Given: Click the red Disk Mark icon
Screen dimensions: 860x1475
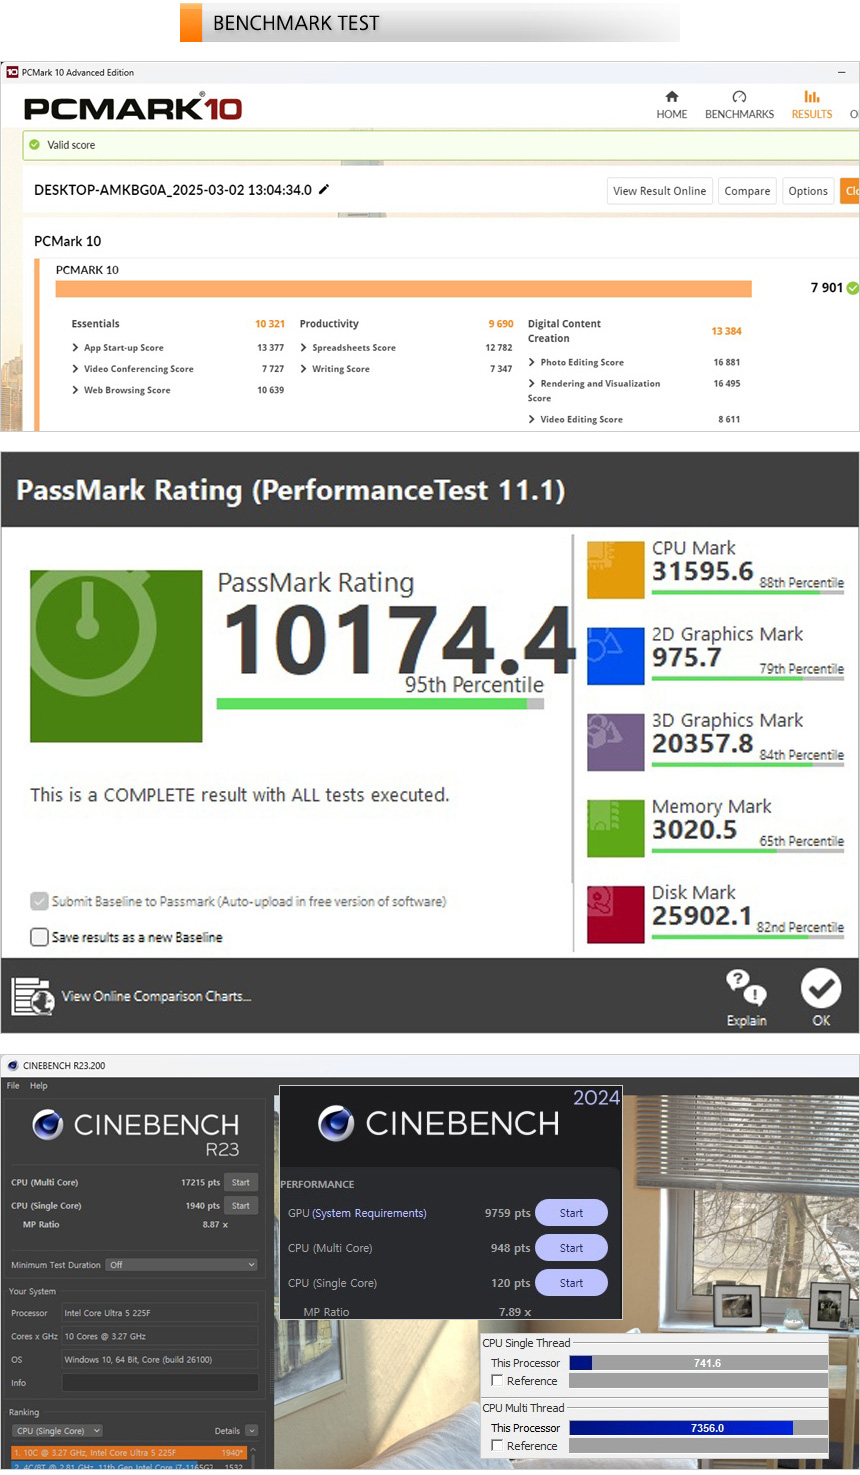Looking at the screenshot, I should tap(615, 914).
